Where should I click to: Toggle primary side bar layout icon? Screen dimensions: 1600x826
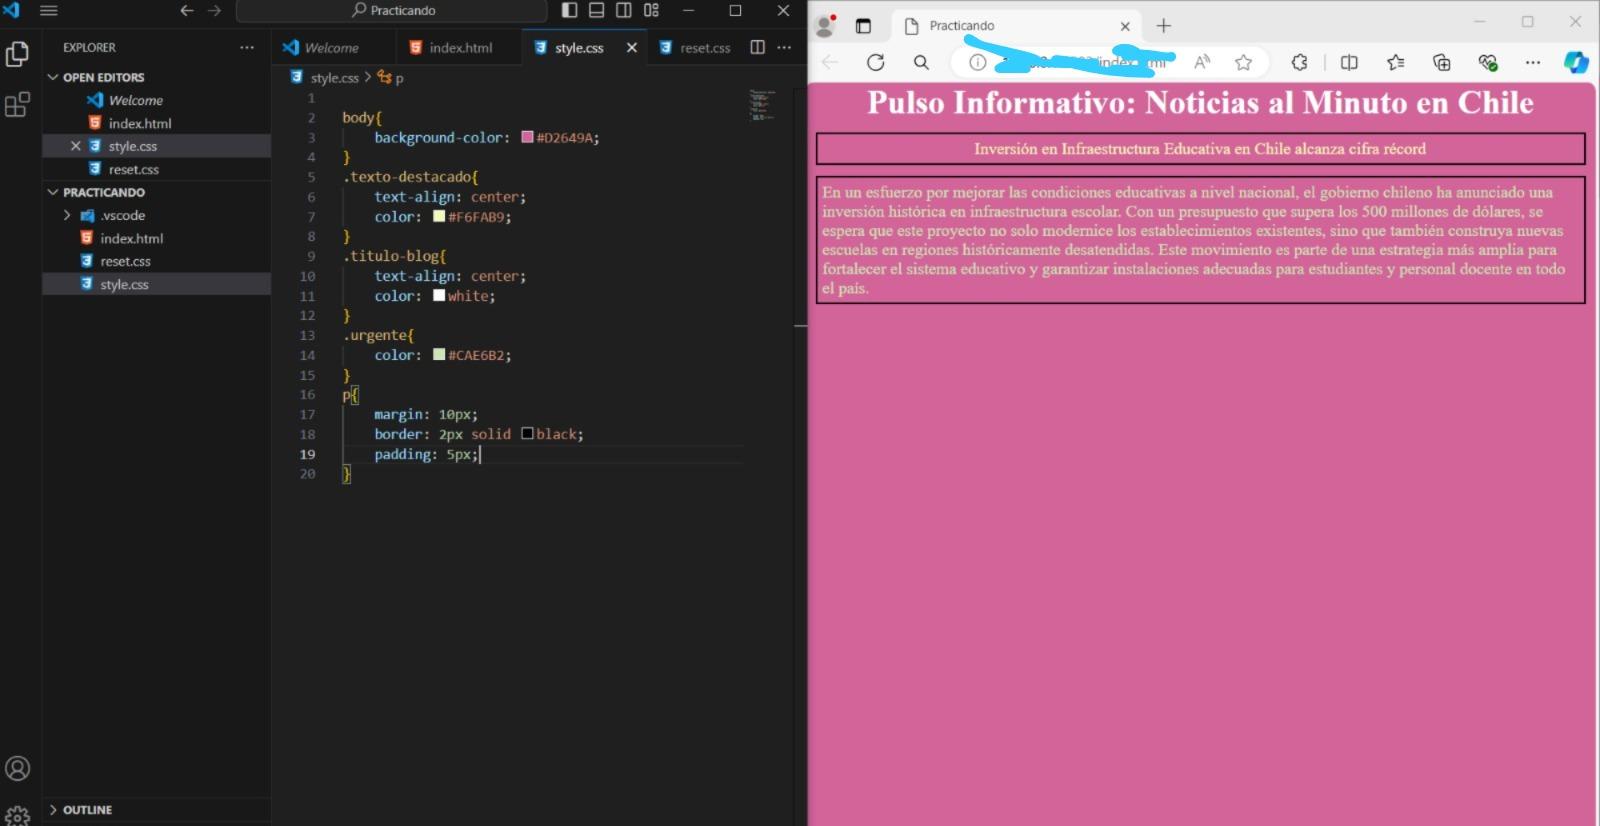point(569,10)
